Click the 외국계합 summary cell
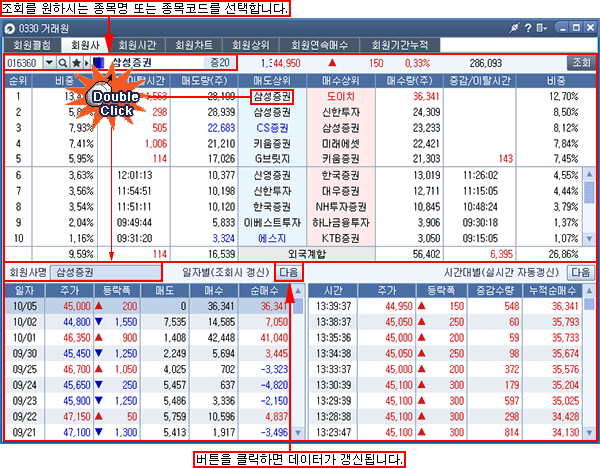 pyautogui.click(x=307, y=254)
